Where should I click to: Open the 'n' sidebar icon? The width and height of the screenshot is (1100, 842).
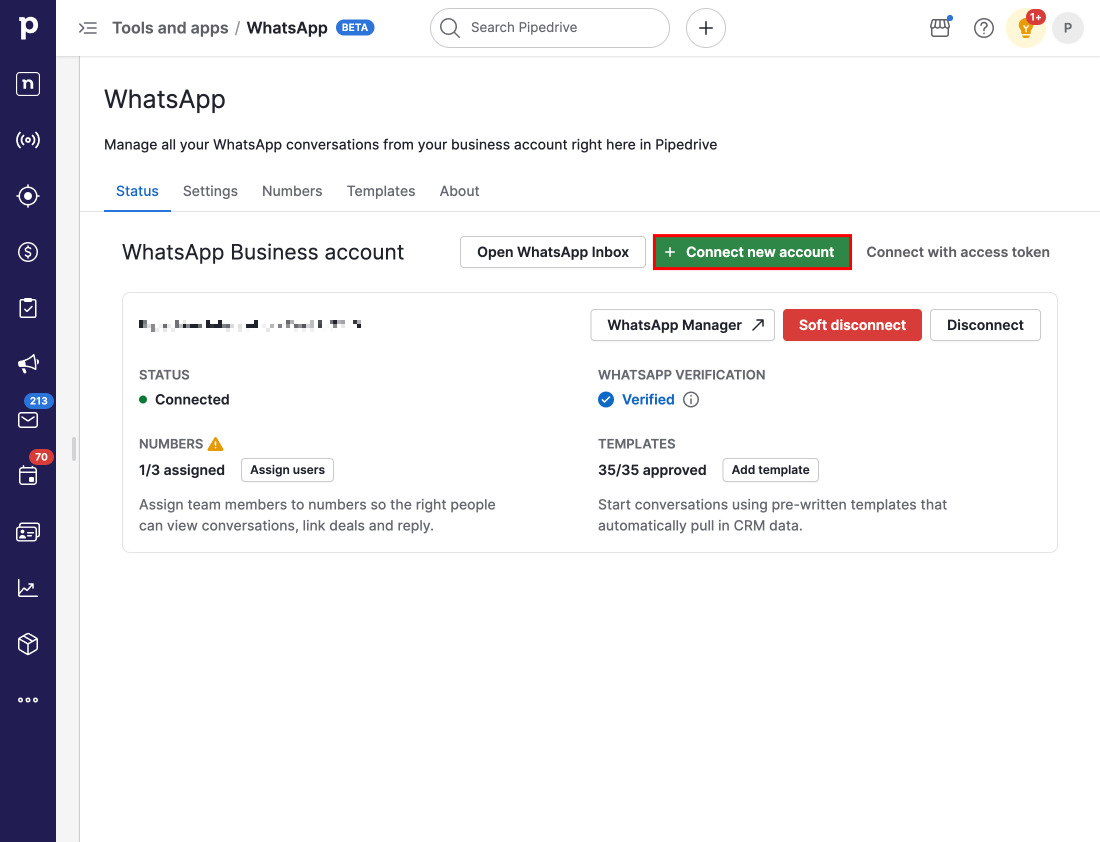(27, 83)
